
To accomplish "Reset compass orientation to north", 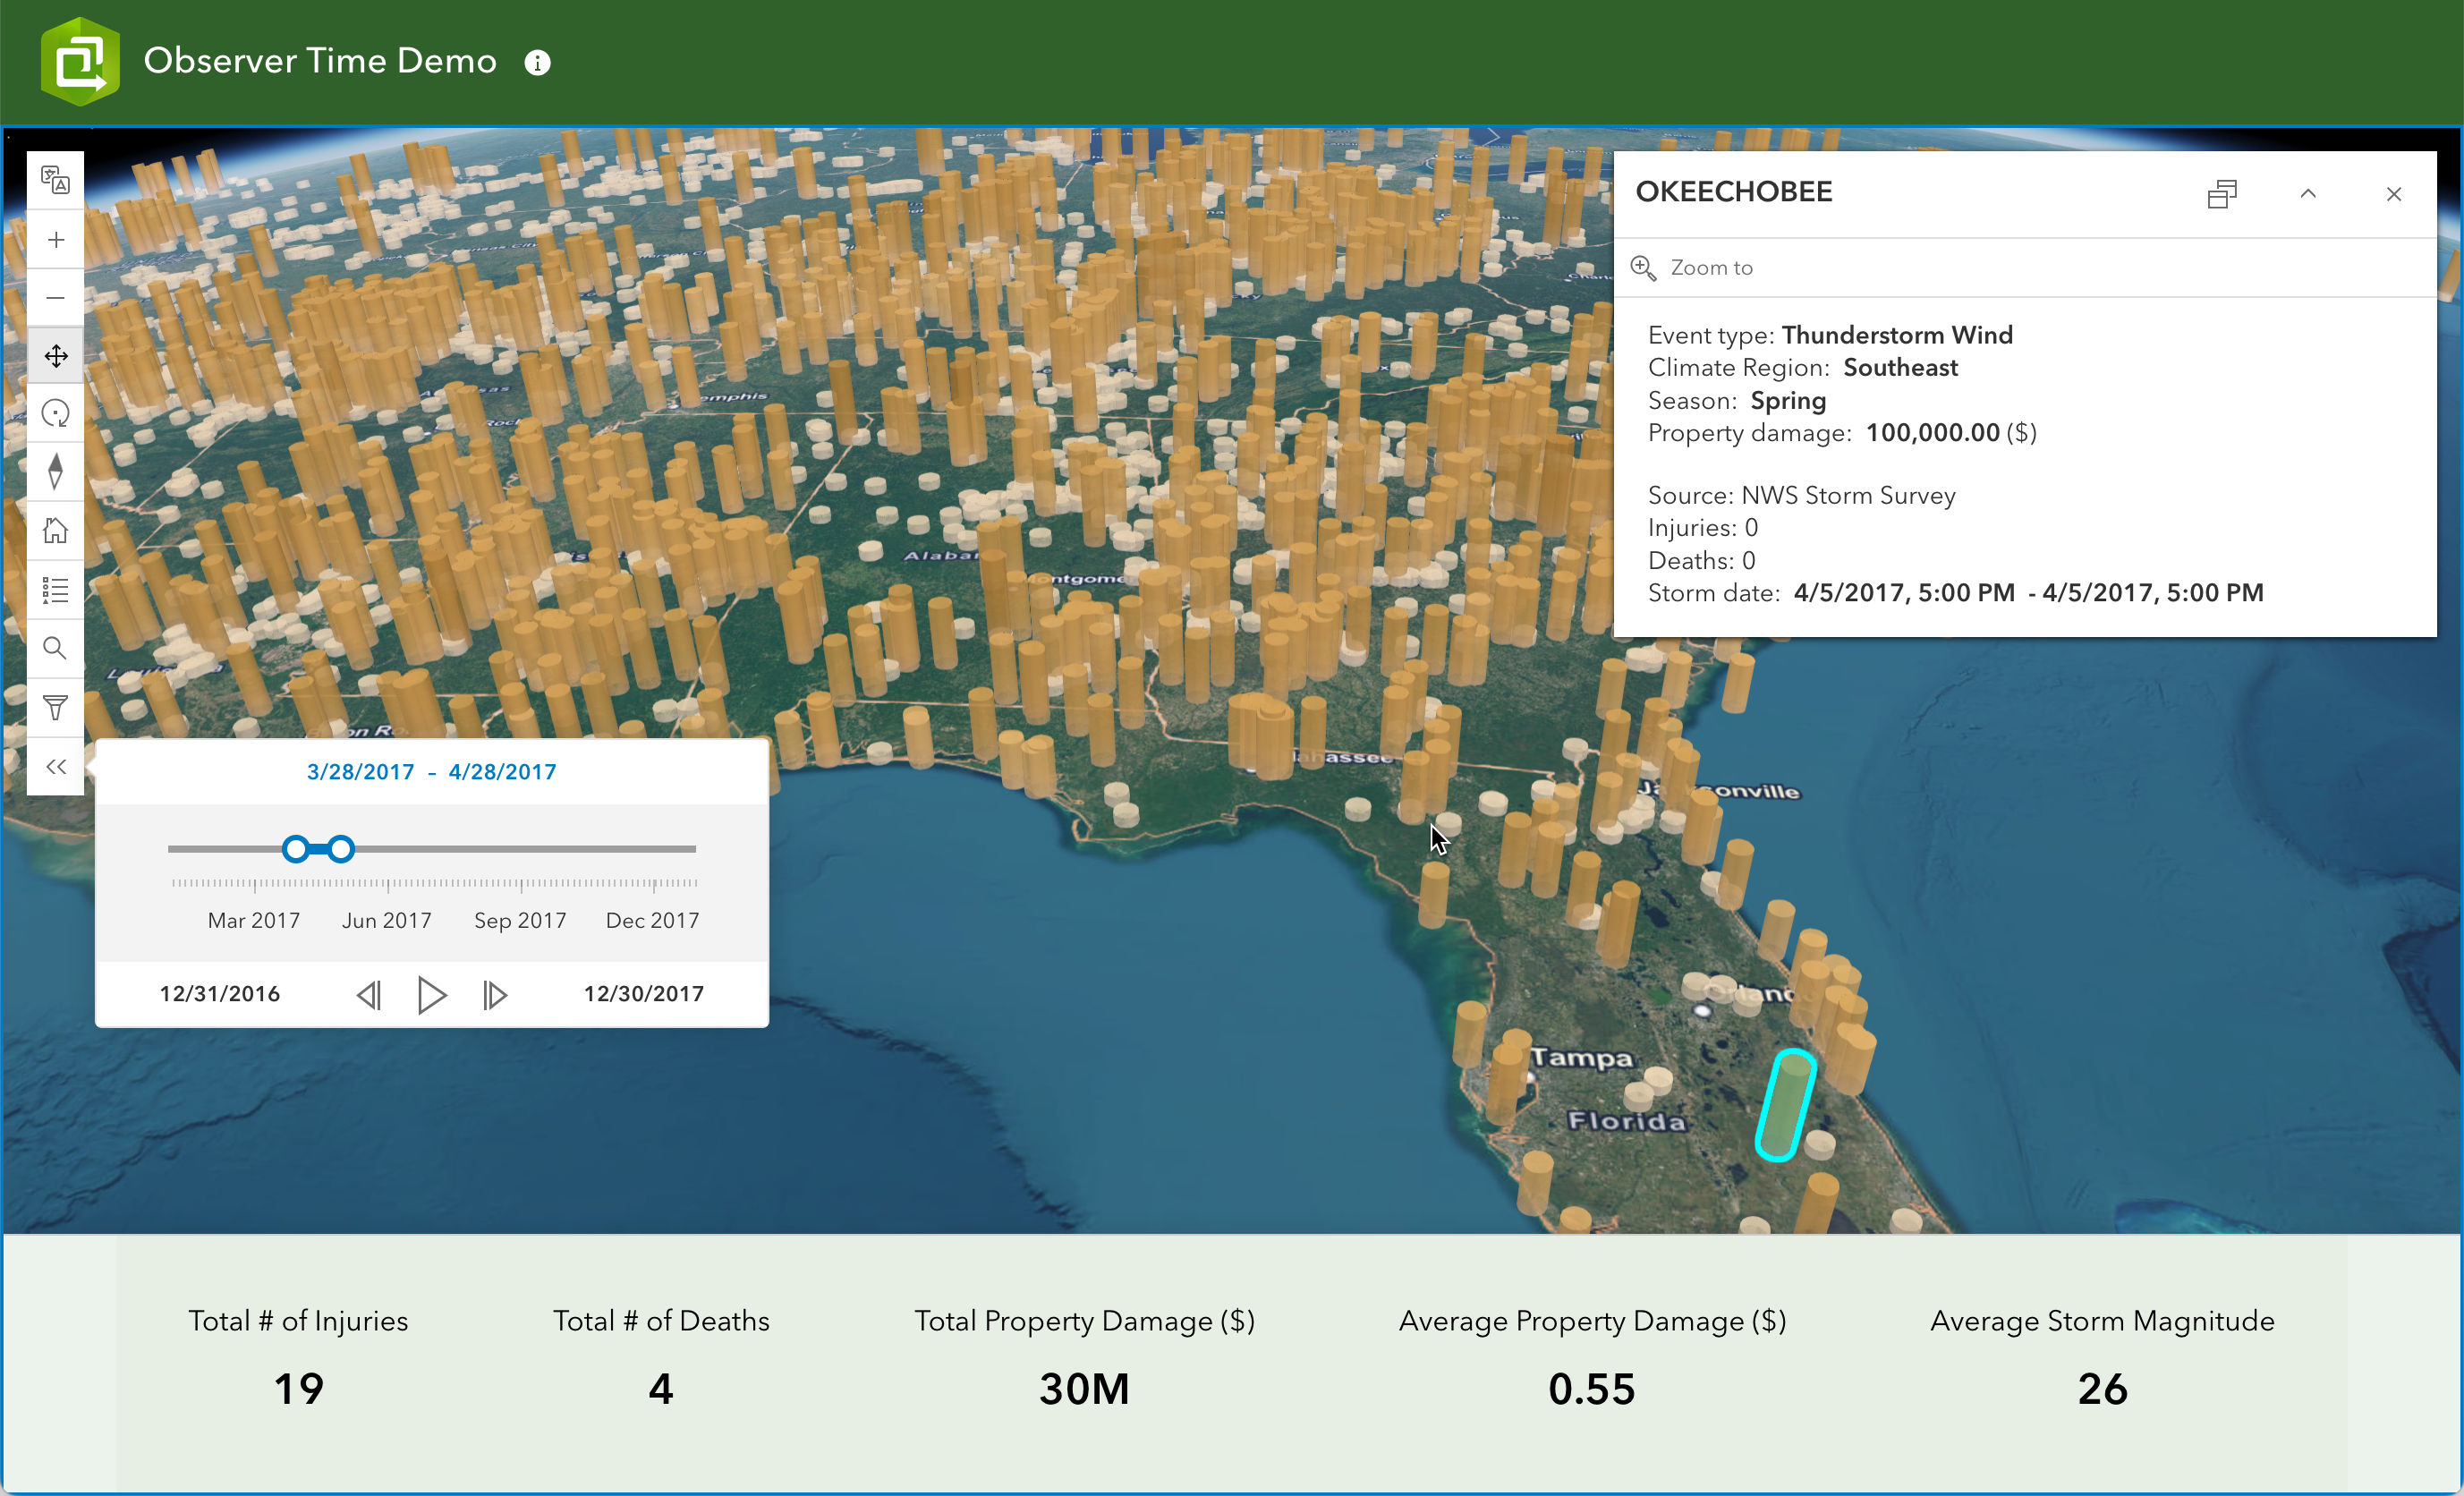I will (x=55, y=472).
